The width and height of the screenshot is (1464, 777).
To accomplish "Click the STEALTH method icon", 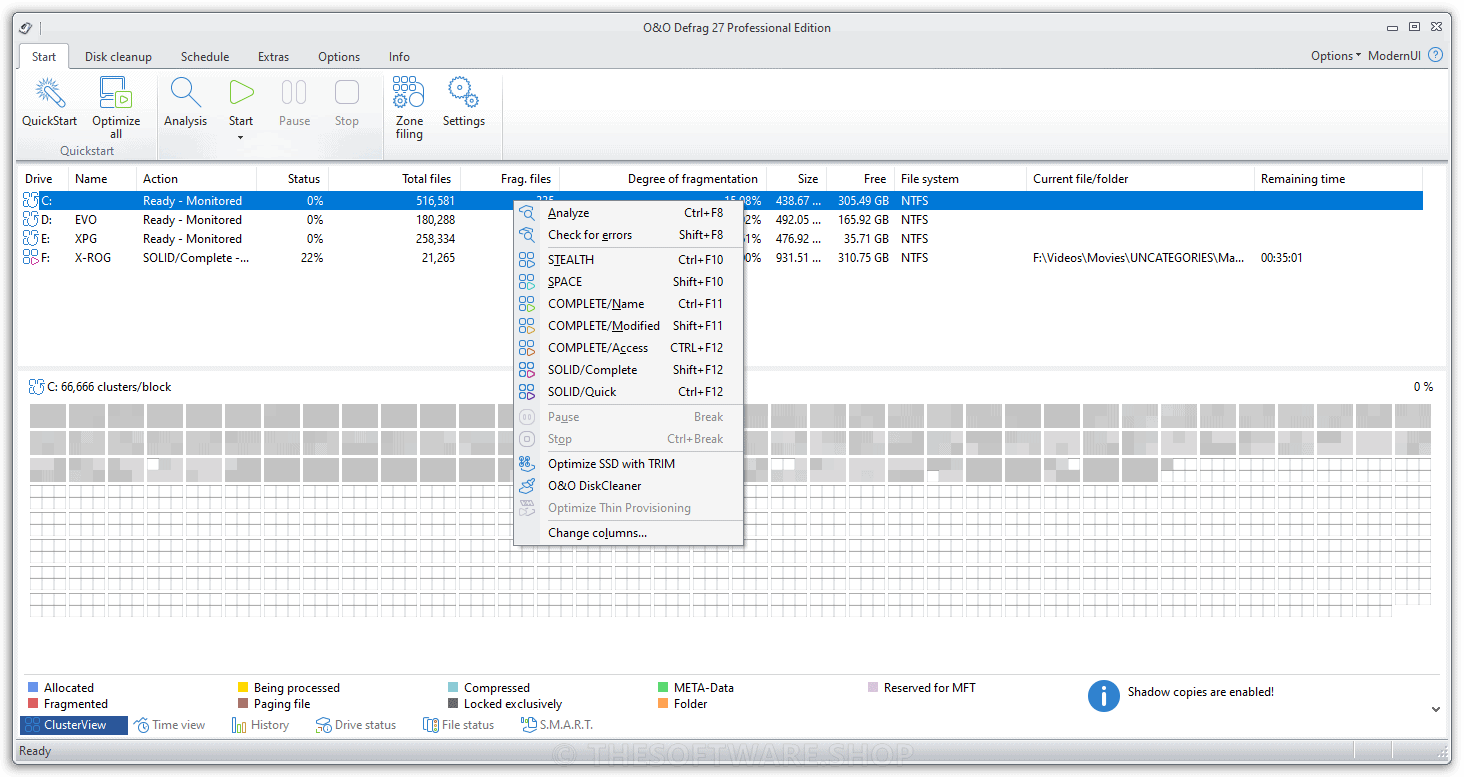I will tap(527, 260).
